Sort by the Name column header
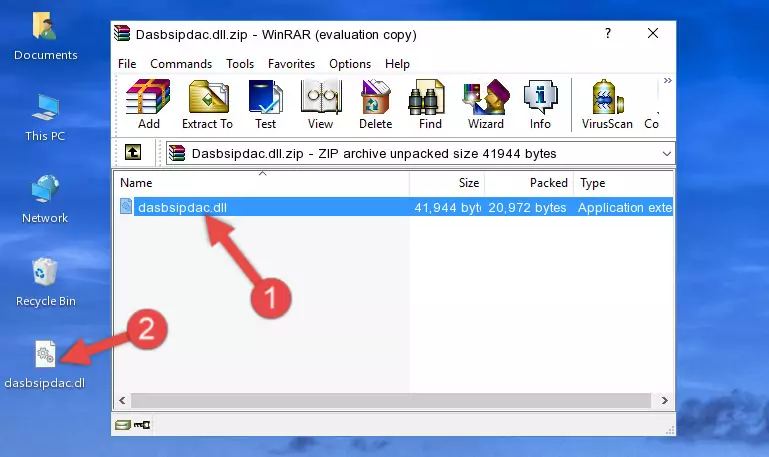 tap(262, 183)
